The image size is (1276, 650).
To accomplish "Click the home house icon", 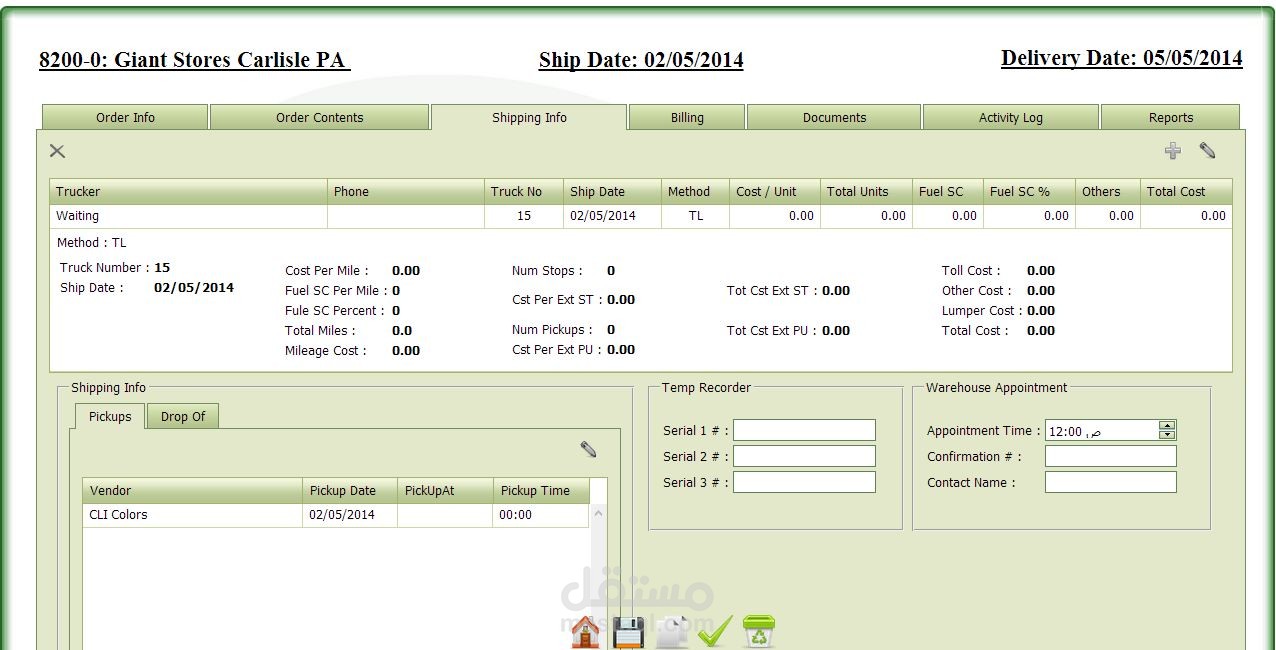I will tap(585, 632).
